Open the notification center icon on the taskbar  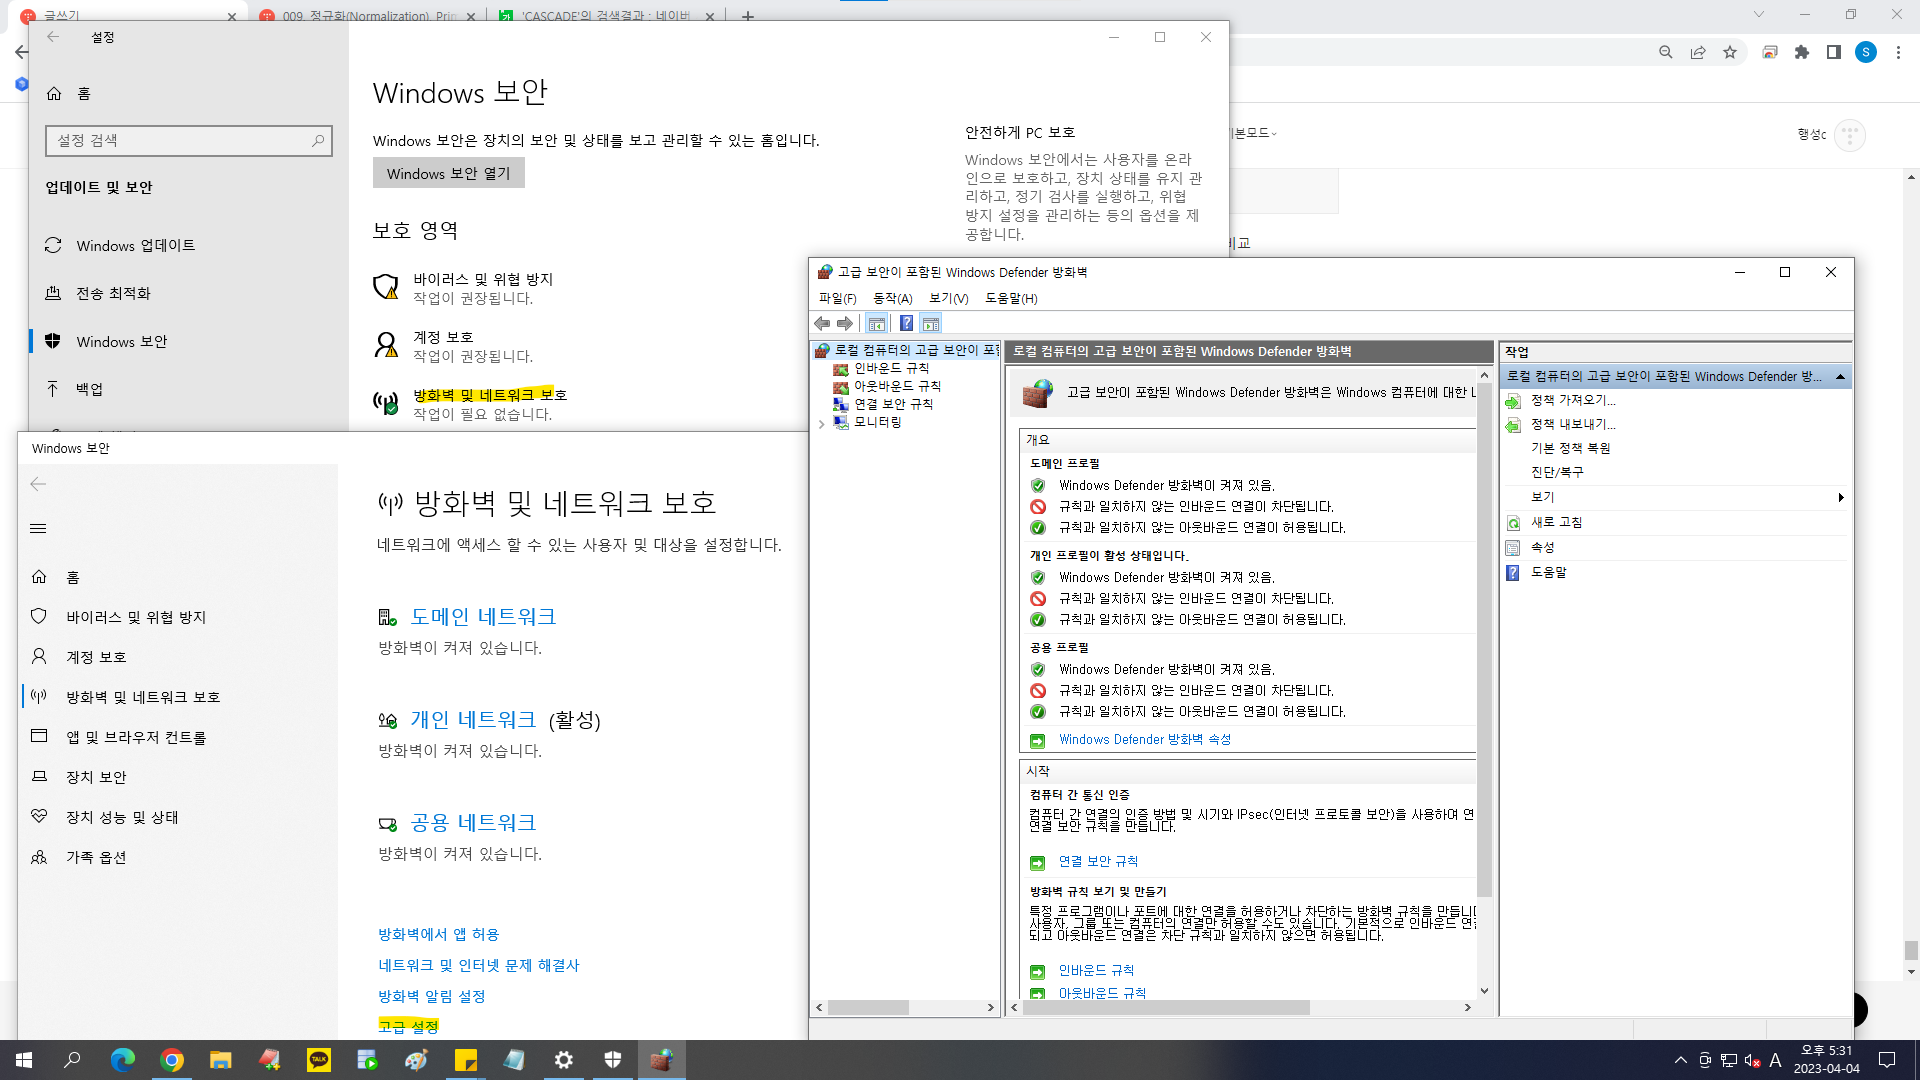tap(1887, 1060)
